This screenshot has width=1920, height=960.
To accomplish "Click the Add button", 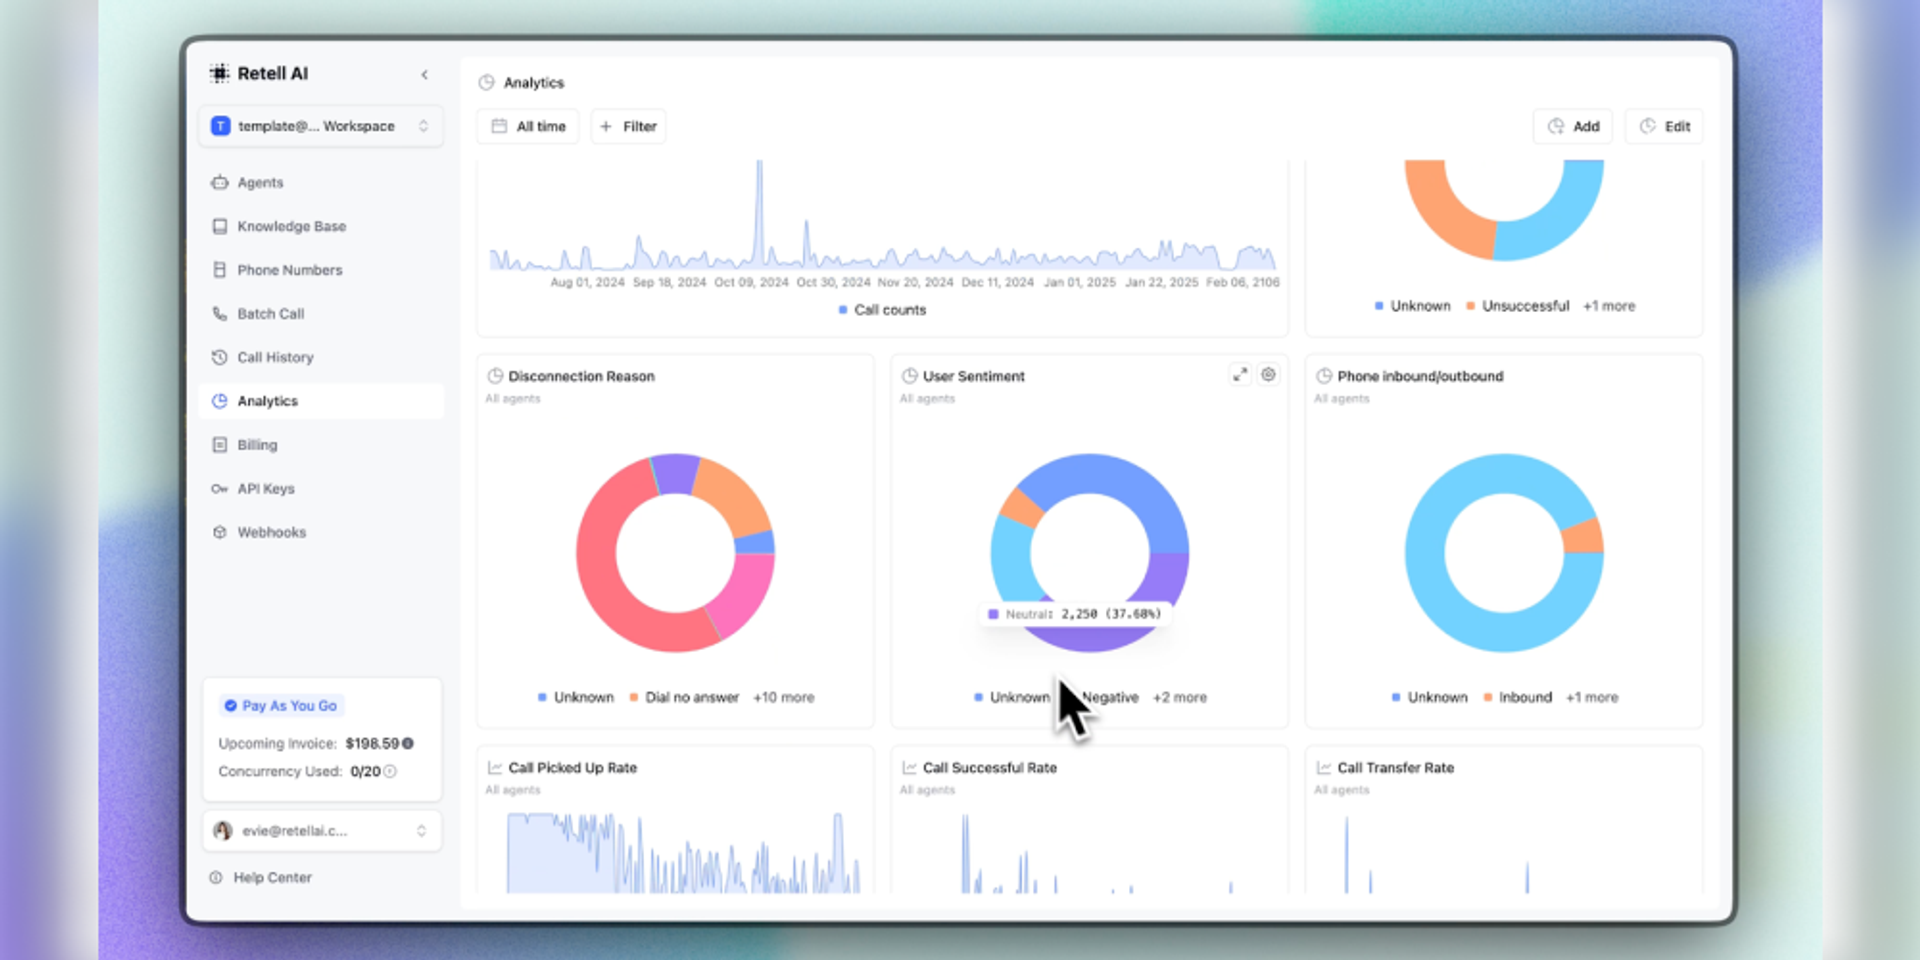I will [1573, 126].
